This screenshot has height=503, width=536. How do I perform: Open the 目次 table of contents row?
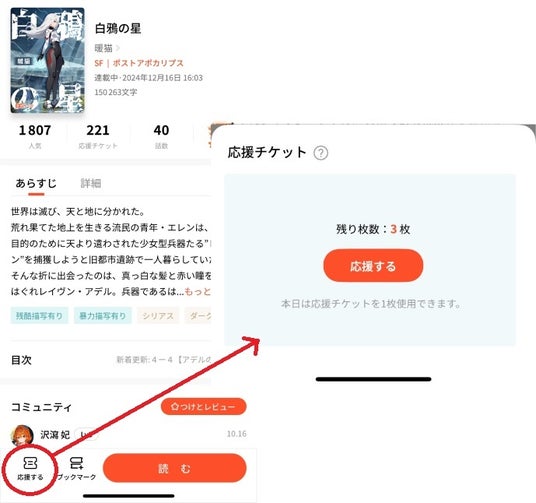(x=111, y=360)
